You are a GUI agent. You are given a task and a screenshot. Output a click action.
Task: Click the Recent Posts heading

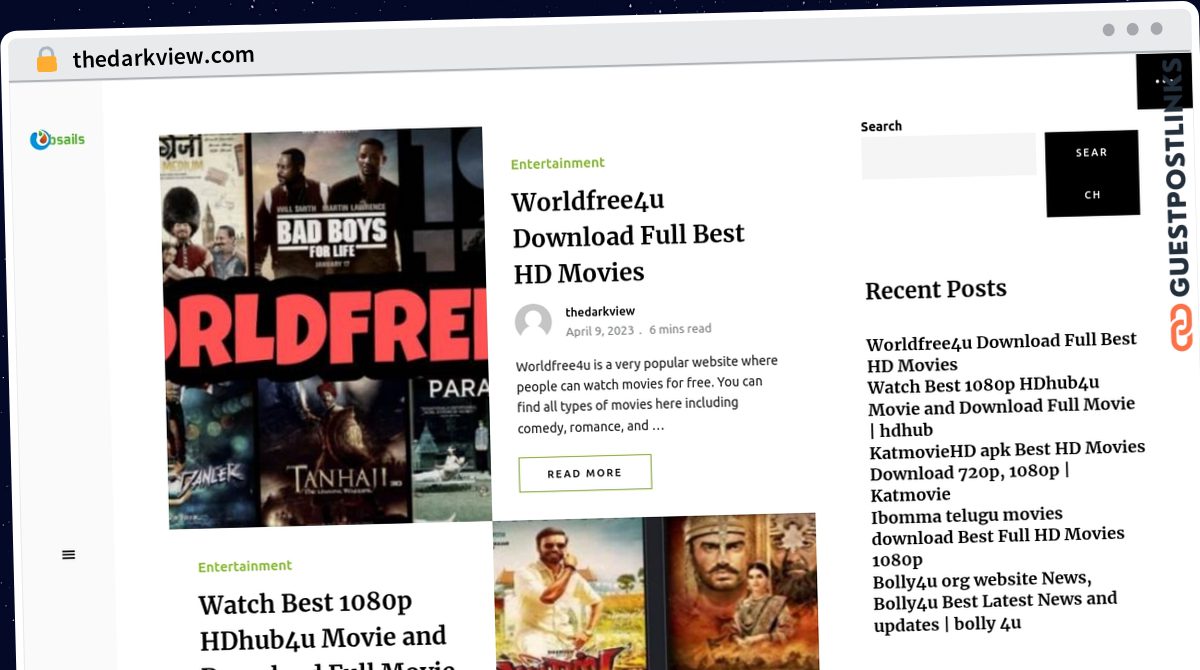pos(936,289)
